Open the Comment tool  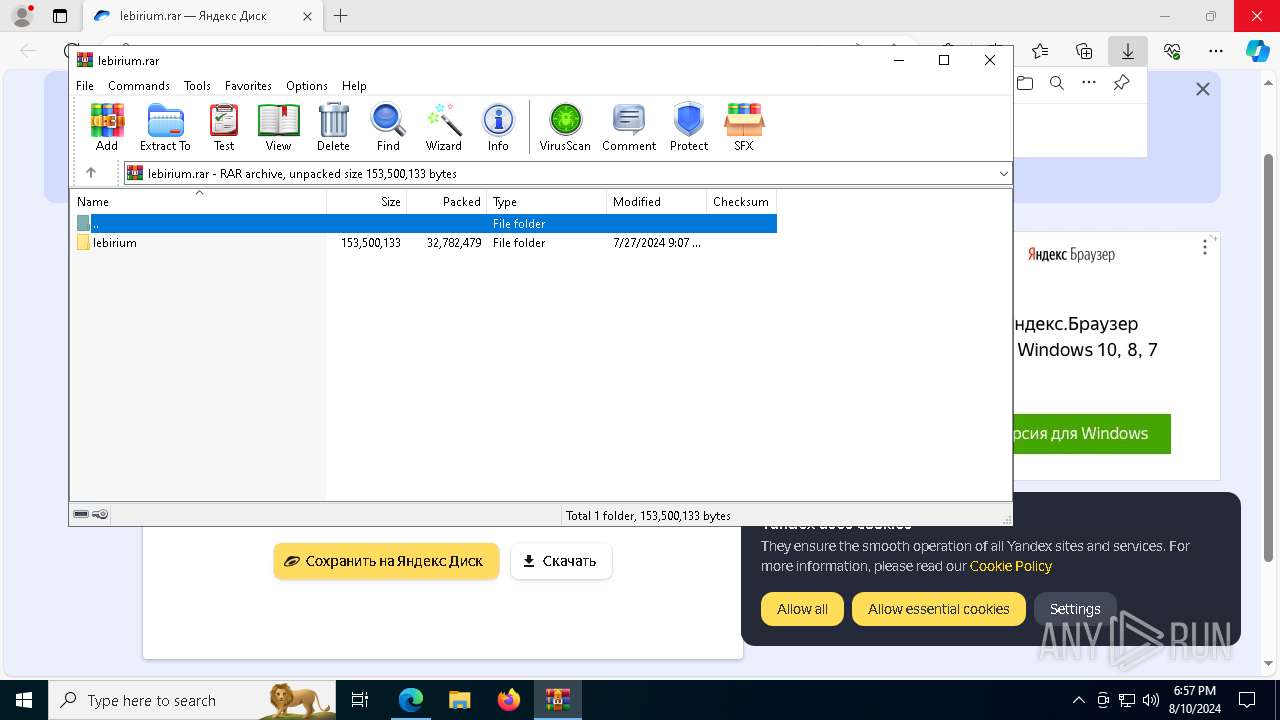(629, 127)
